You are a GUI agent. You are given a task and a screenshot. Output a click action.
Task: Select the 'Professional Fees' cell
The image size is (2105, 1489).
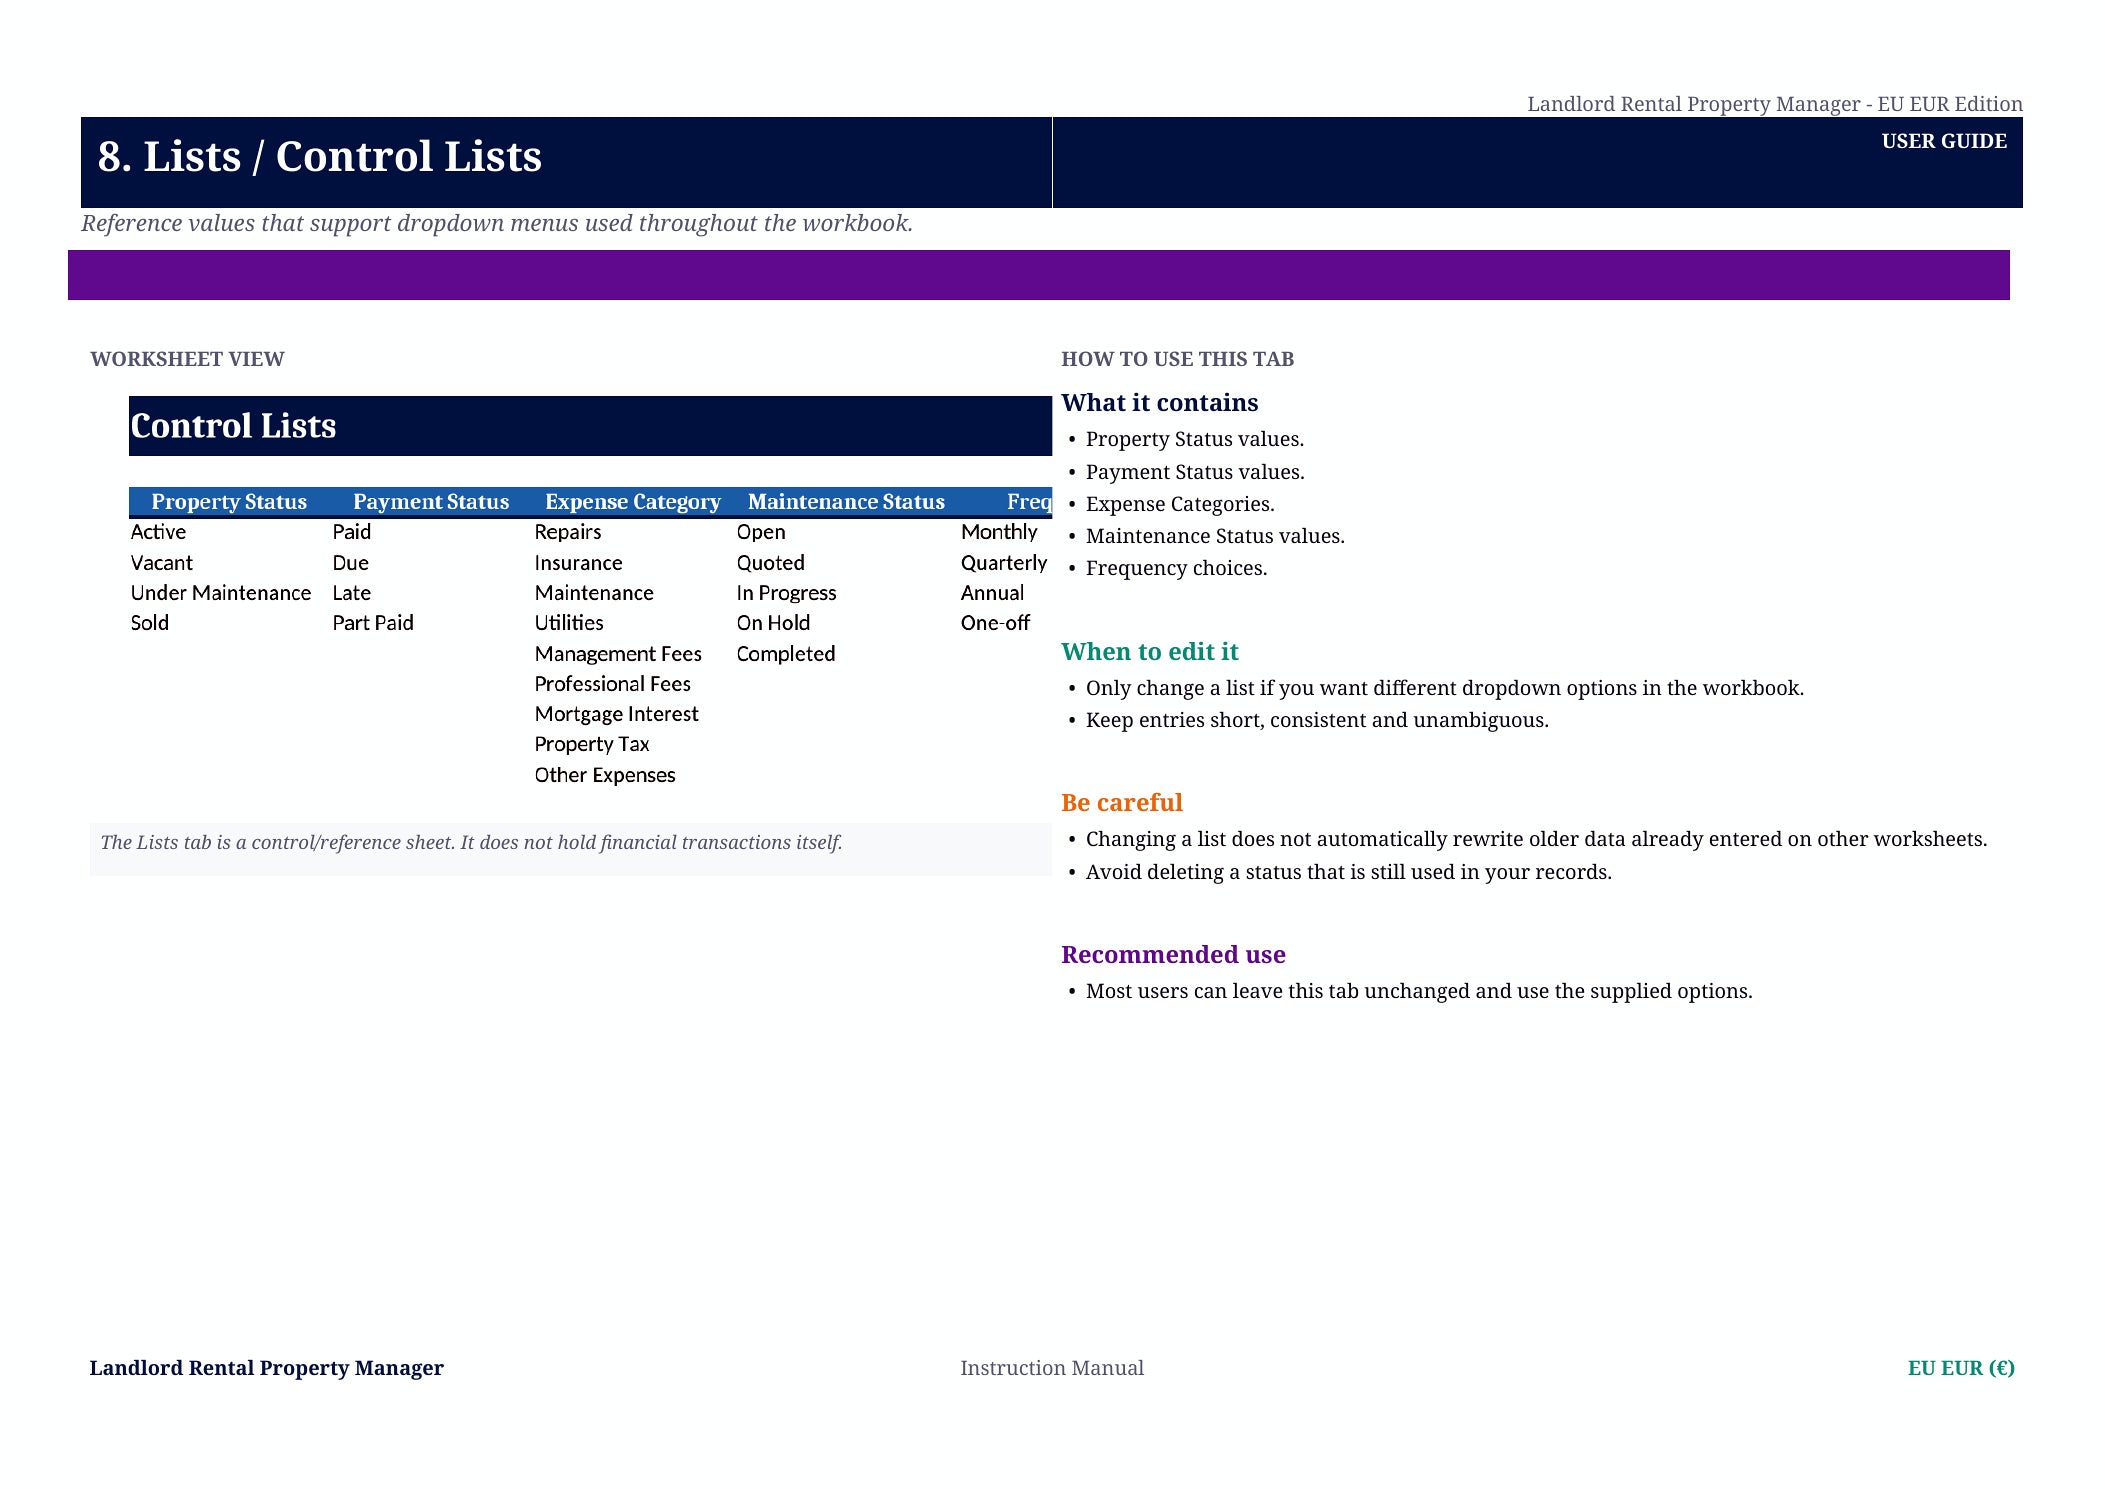pyautogui.click(x=612, y=684)
